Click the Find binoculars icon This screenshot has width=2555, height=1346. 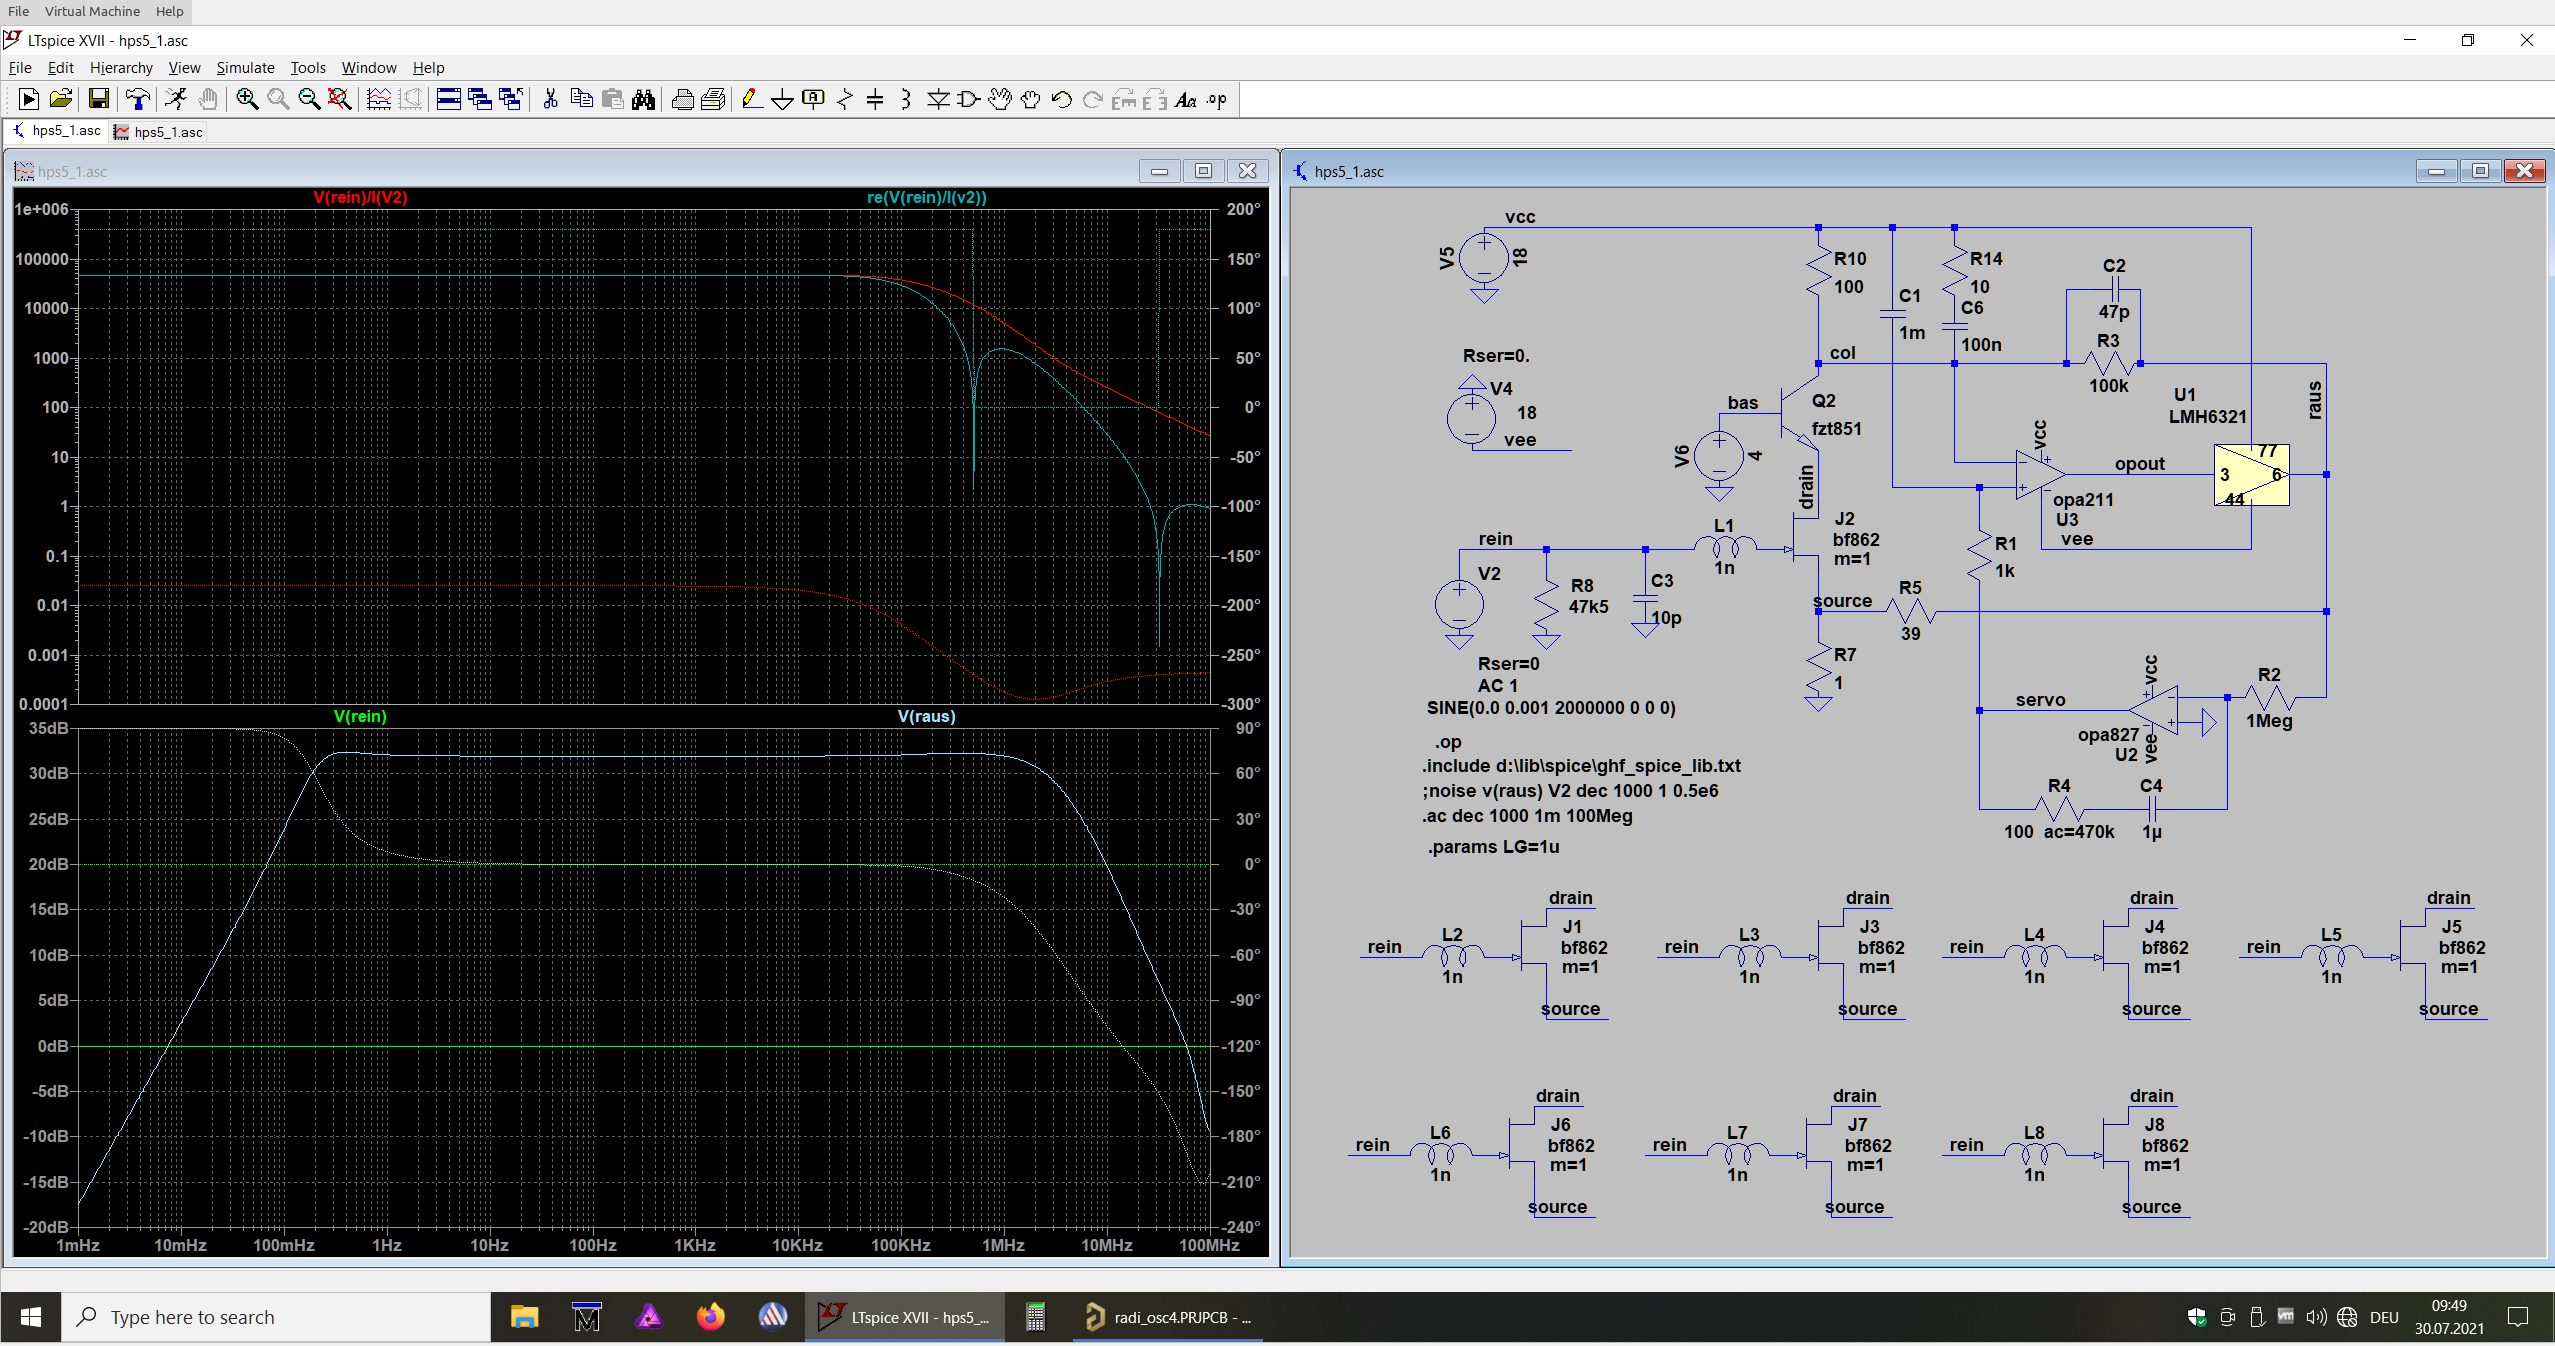[643, 99]
